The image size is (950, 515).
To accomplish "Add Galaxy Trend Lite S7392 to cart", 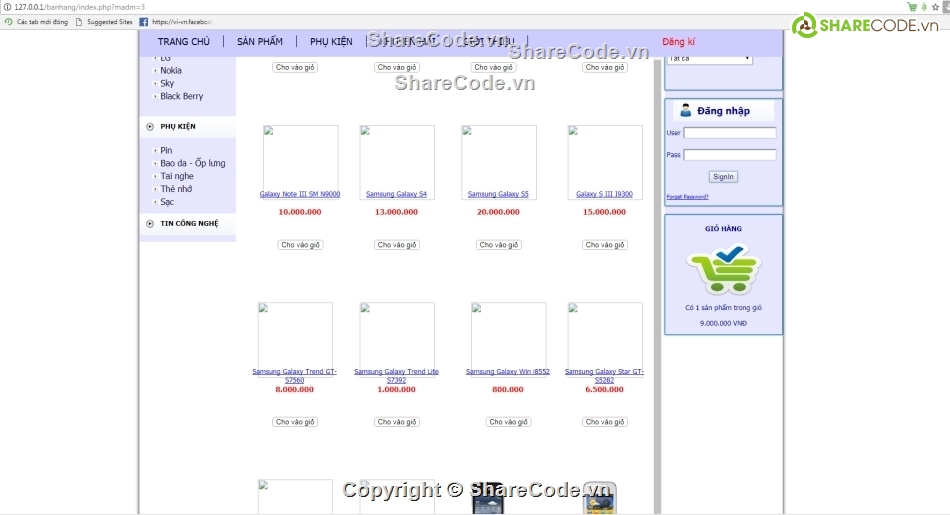I will 397,422.
